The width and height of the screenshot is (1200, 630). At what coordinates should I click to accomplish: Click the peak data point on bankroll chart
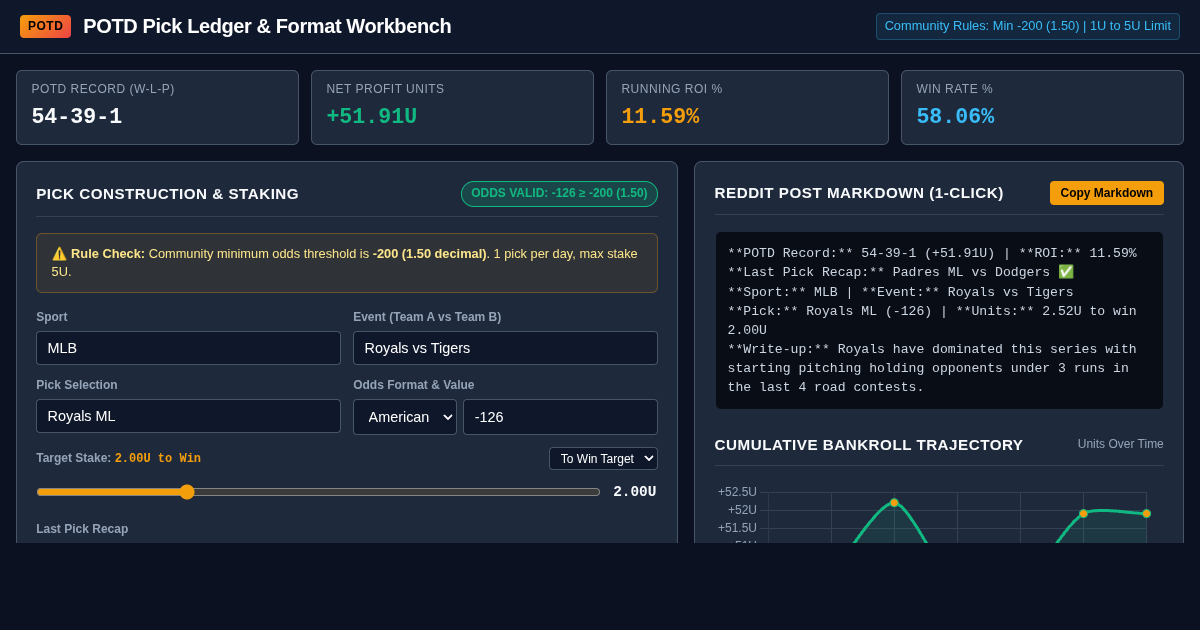(x=894, y=503)
